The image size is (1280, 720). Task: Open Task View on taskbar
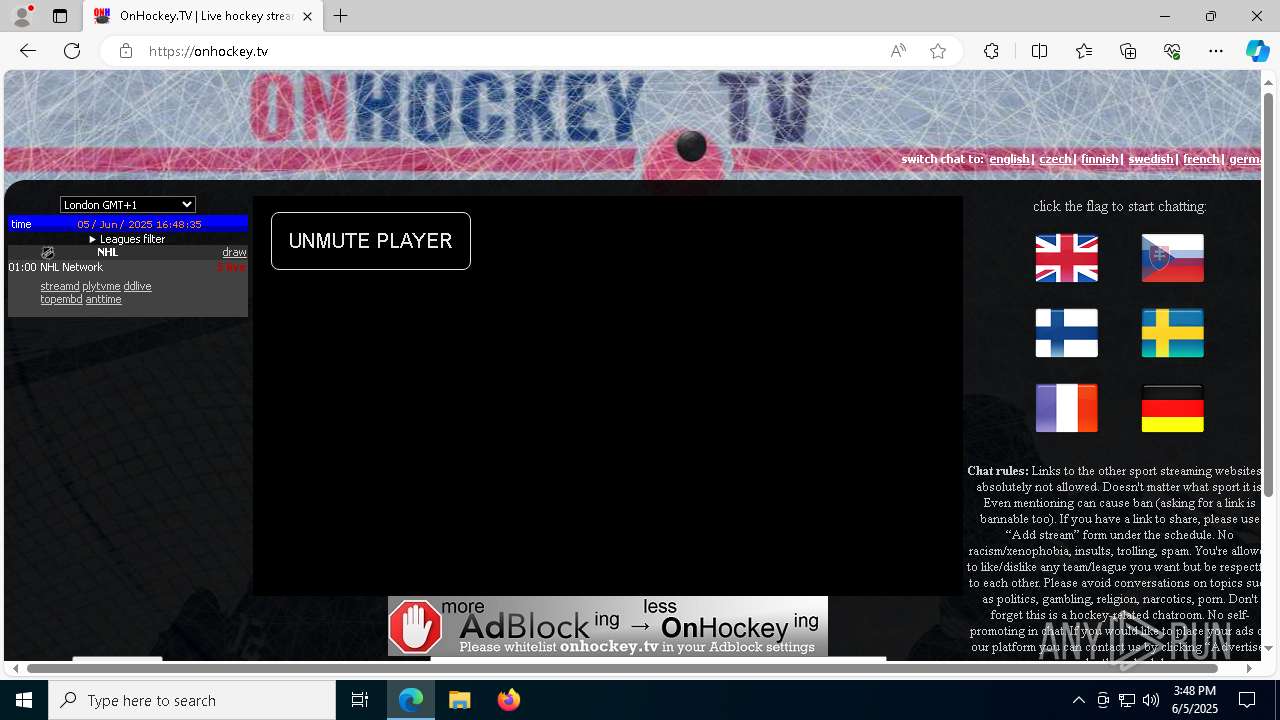click(360, 700)
